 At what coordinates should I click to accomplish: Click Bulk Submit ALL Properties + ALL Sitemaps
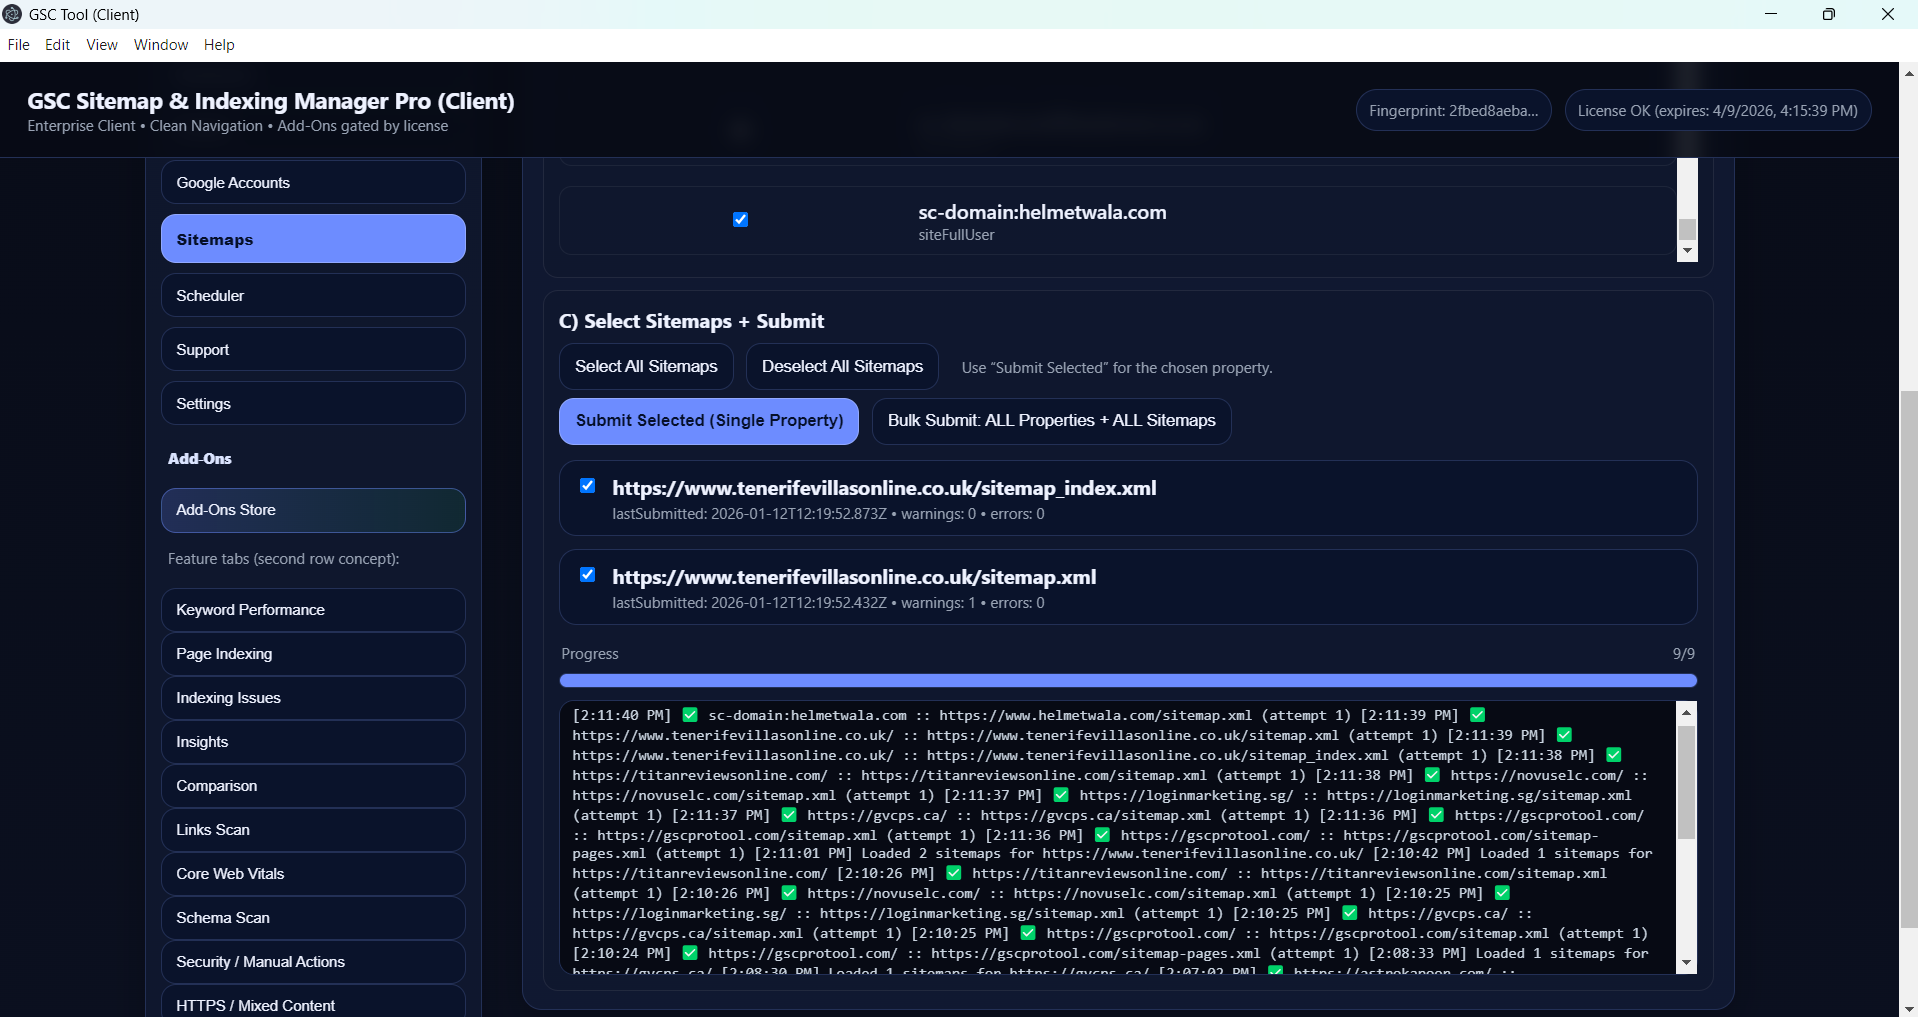click(x=1051, y=421)
